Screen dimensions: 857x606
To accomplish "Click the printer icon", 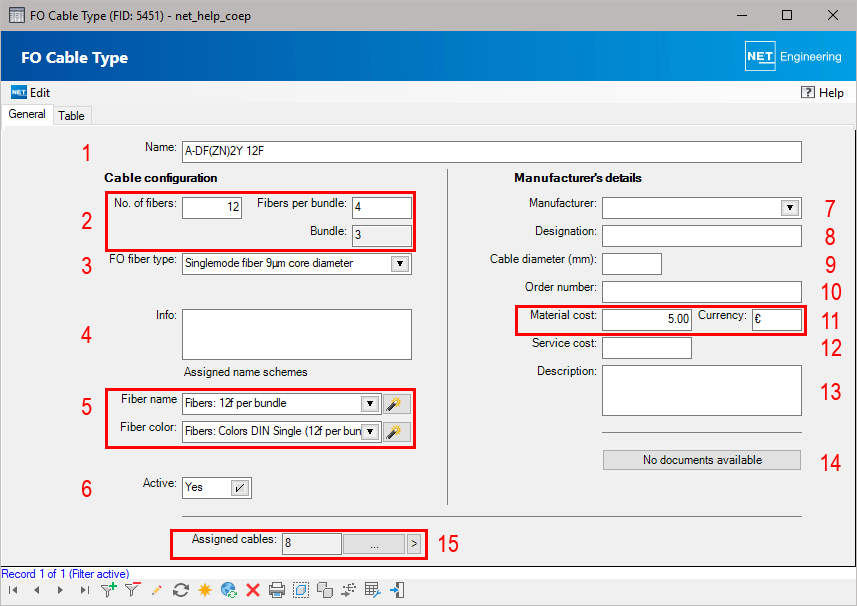I will click(x=277, y=590).
